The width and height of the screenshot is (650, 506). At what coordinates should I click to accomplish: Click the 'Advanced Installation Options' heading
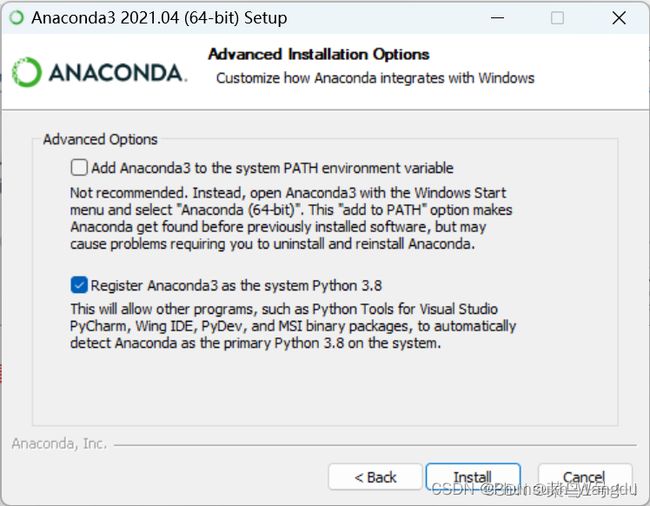(x=318, y=54)
